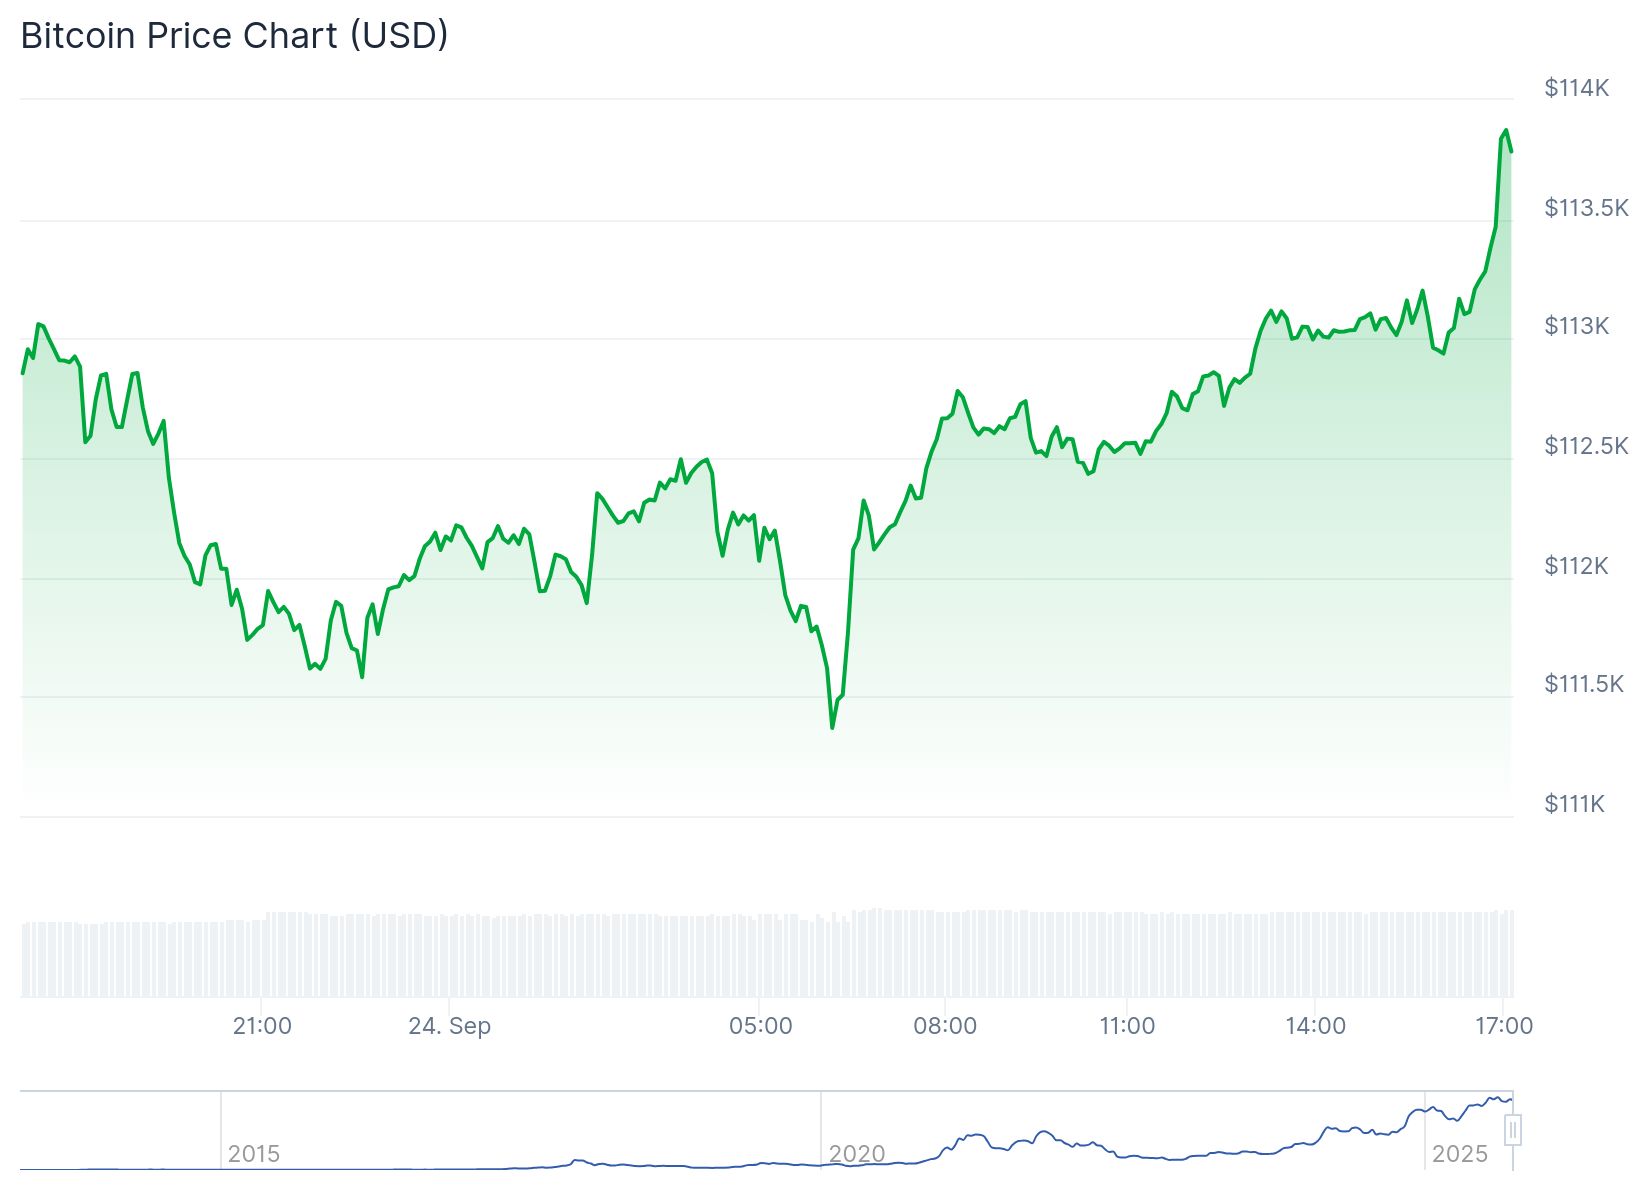Click the $112K price axis label
Screen dimensions: 1644x1200
pos(1576,566)
